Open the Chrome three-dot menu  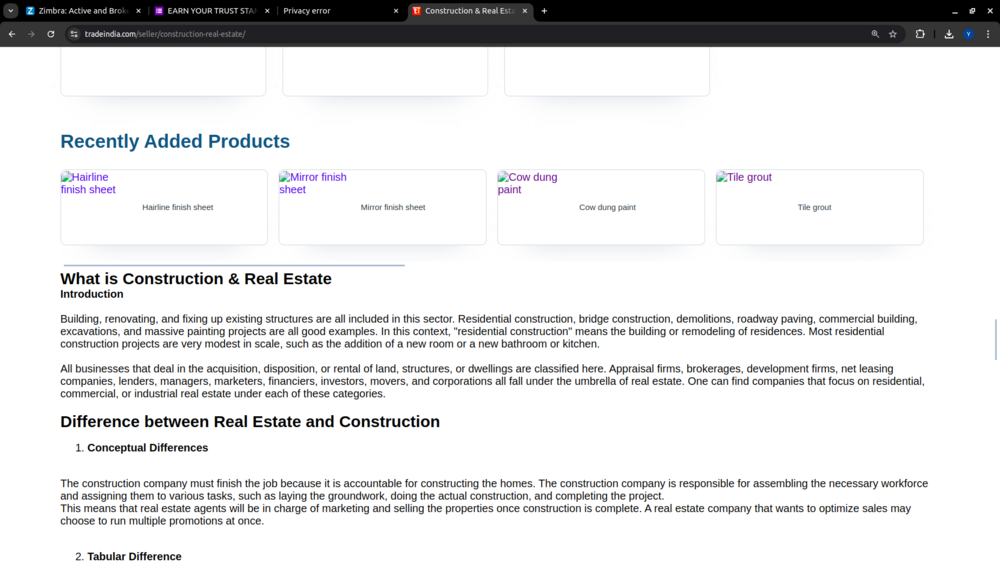(987, 34)
